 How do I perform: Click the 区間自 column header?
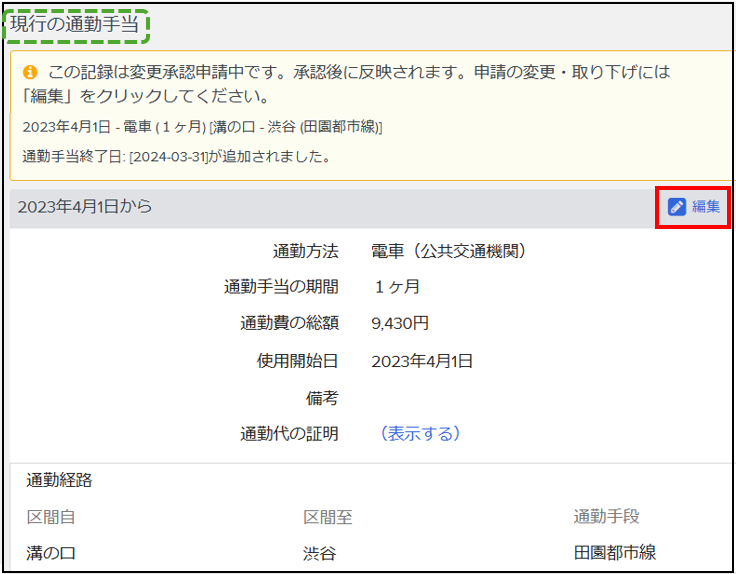(50, 517)
